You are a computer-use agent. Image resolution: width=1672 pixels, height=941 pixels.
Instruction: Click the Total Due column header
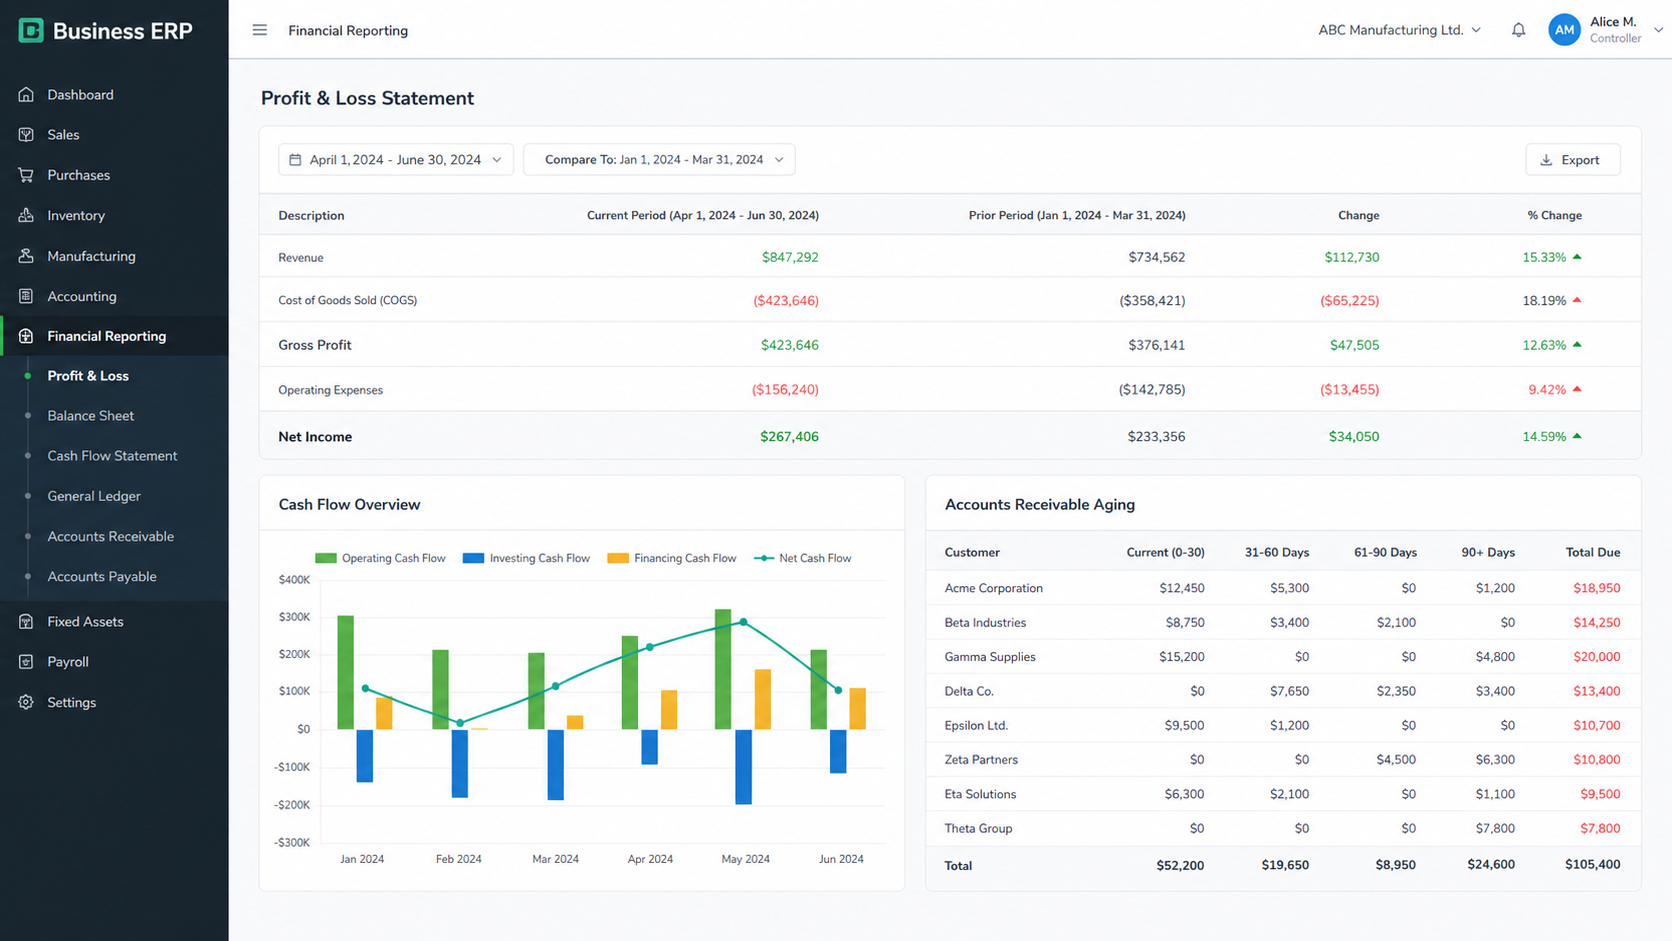pos(1593,552)
